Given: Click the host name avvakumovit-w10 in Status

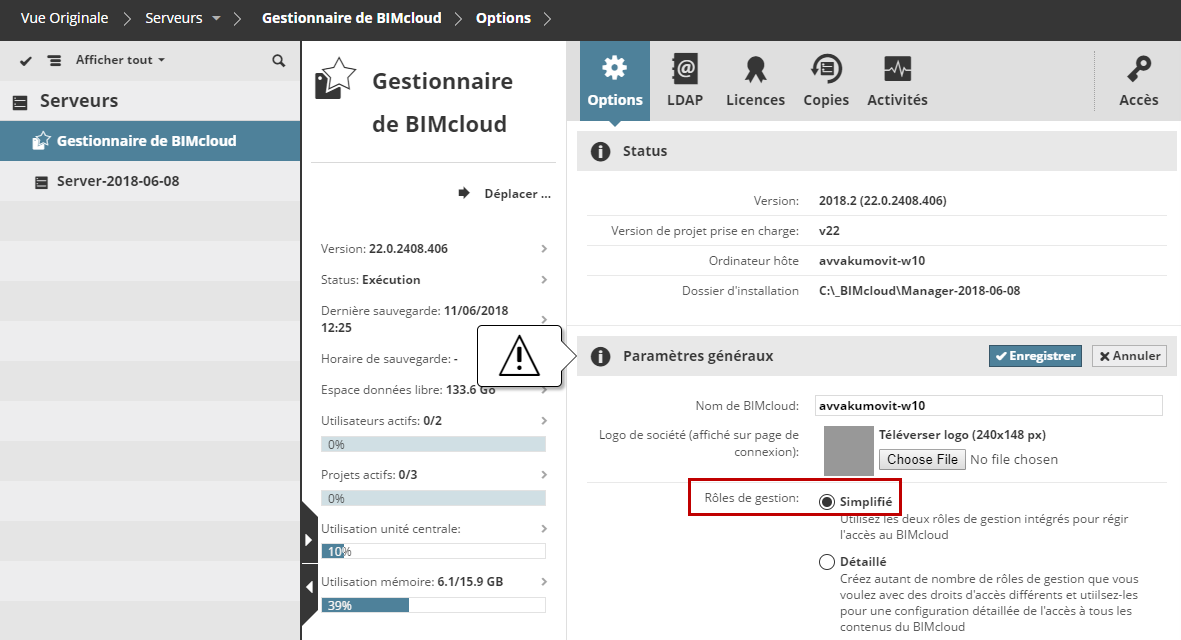Looking at the screenshot, I should [872, 261].
